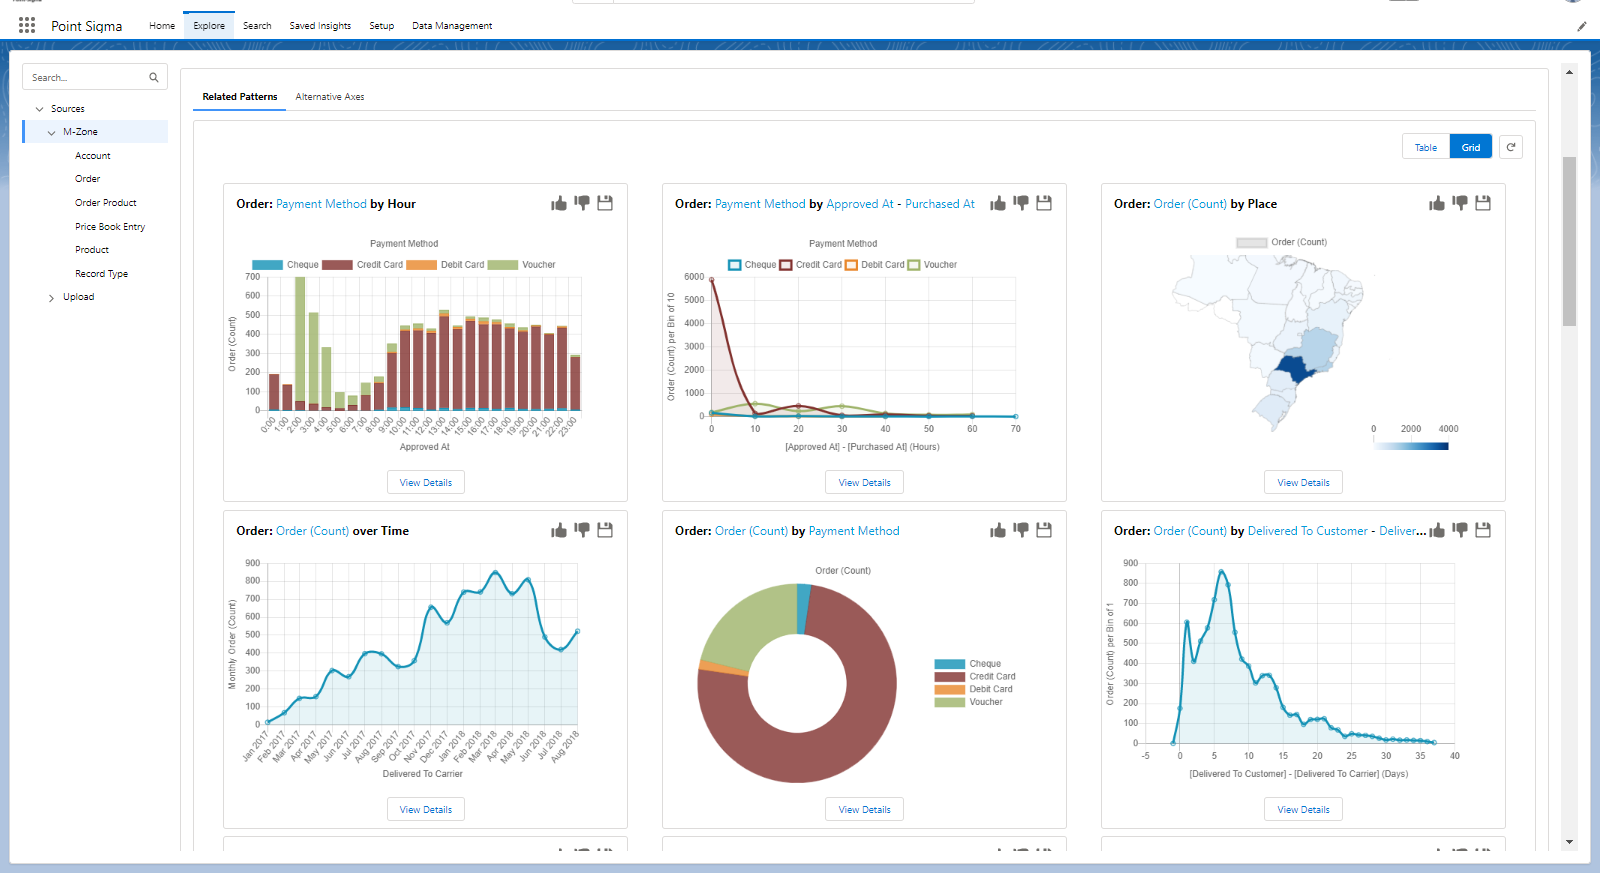View Details for Order Count by Place

tap(1303, 483)
